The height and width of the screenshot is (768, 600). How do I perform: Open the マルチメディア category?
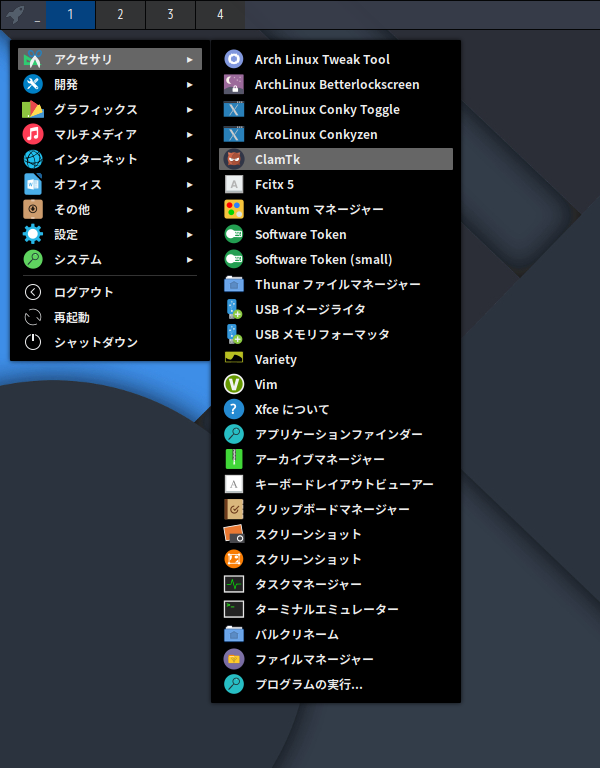tap(110, 134)
